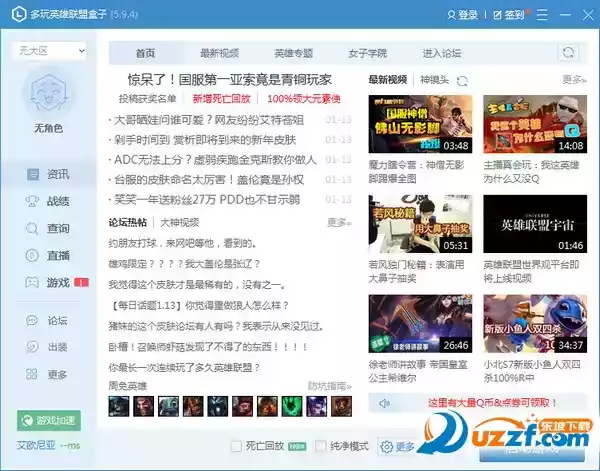Click the 游戏加速 button
The height and width of the screenshot is (471, 600).
tap(49, 420)
